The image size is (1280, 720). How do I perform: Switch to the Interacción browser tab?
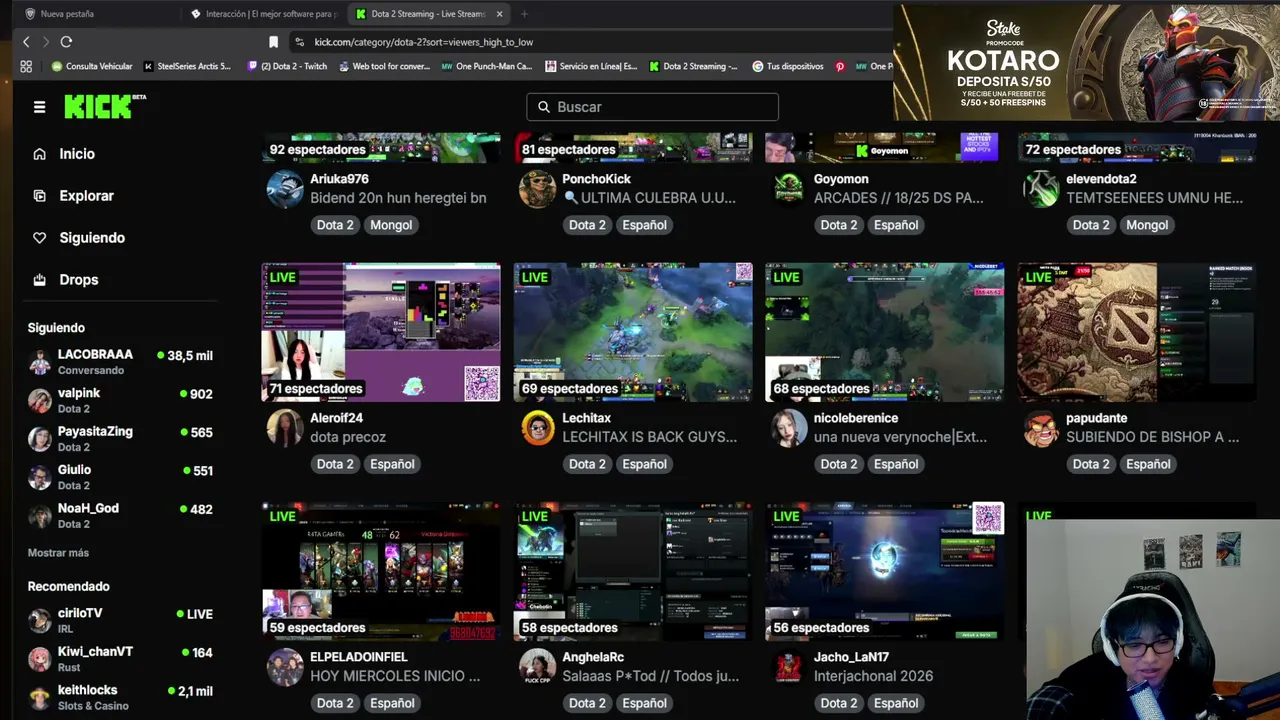click(x=262, y=14)
